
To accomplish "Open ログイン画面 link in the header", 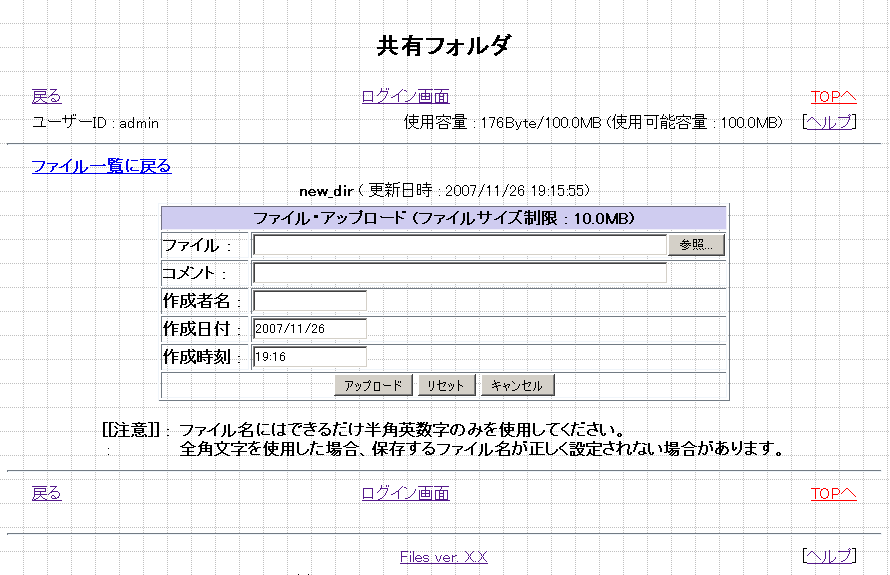I will (405, 96).
